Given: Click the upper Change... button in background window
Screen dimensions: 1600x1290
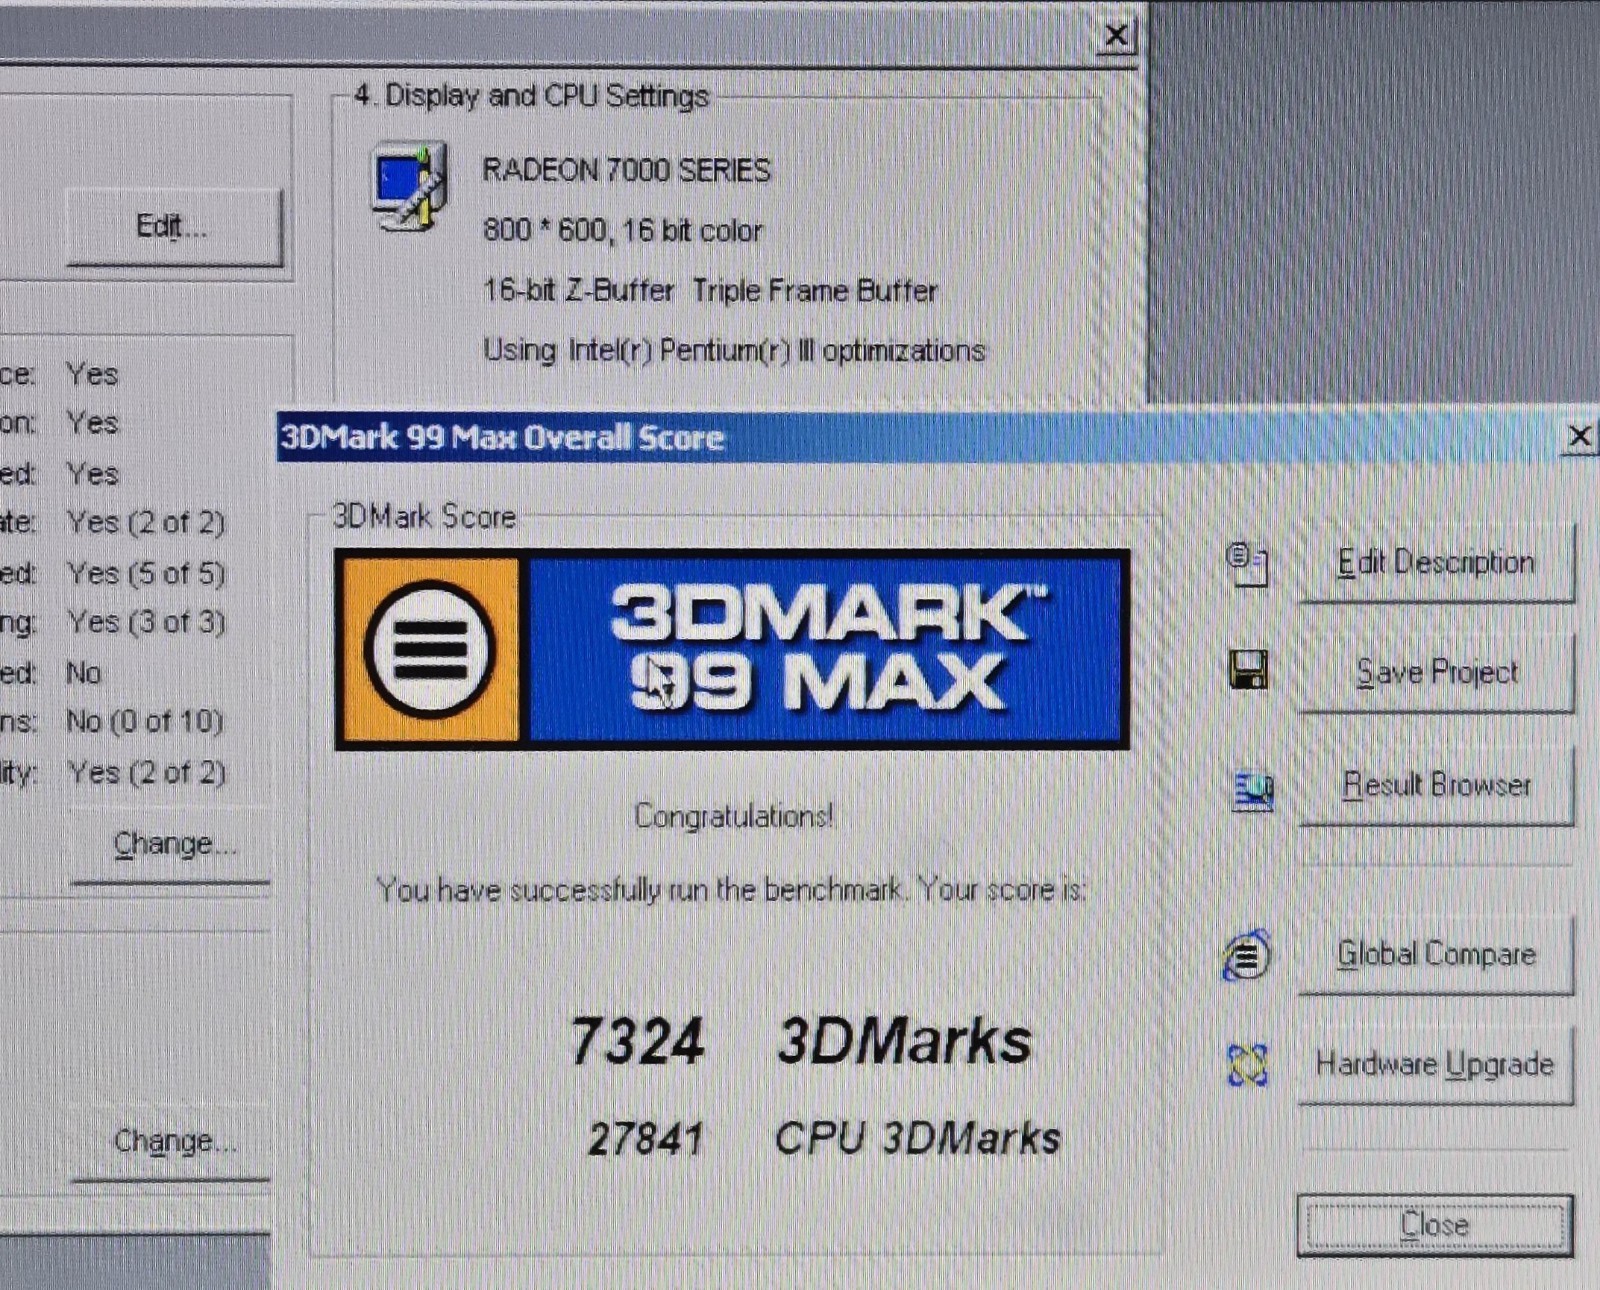Looking at the screenshot, I should 171,845.
